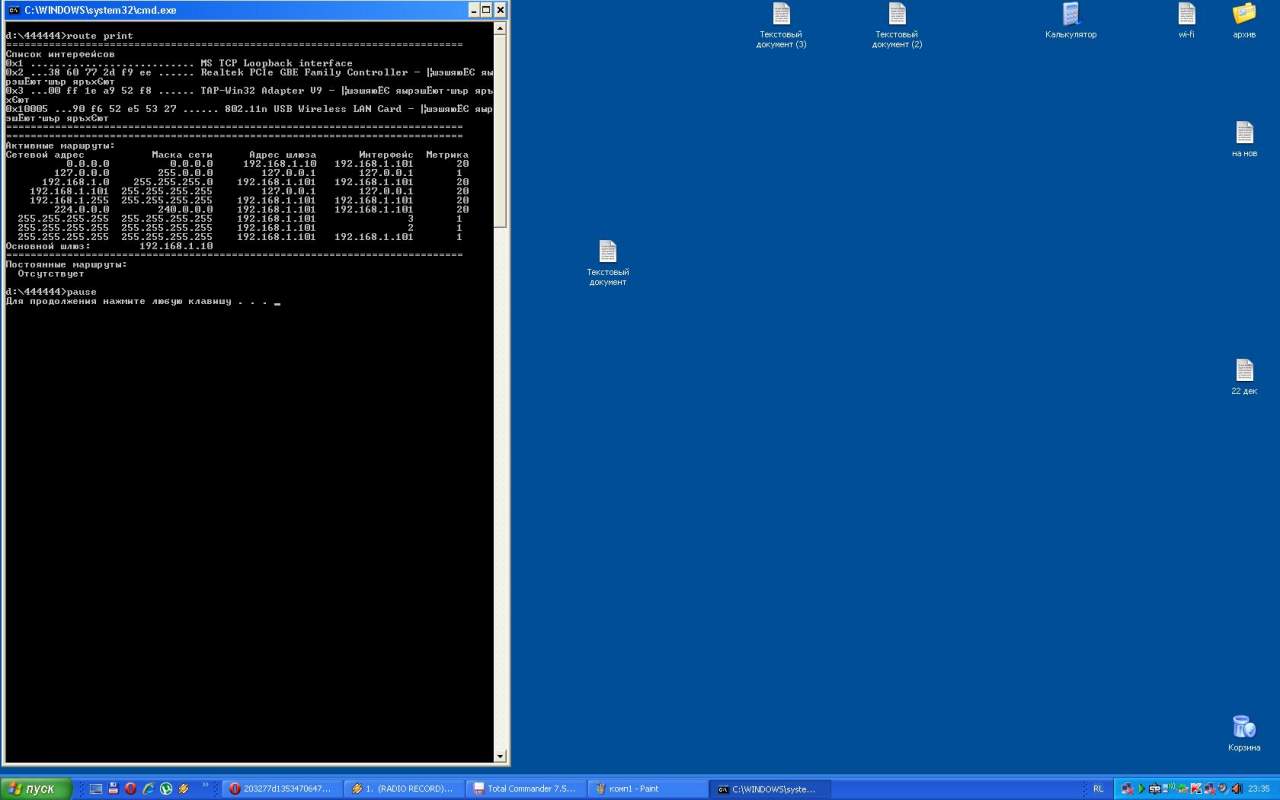
Task: Click the green arrow tray icon
Action: click(x=1143, y=789)
